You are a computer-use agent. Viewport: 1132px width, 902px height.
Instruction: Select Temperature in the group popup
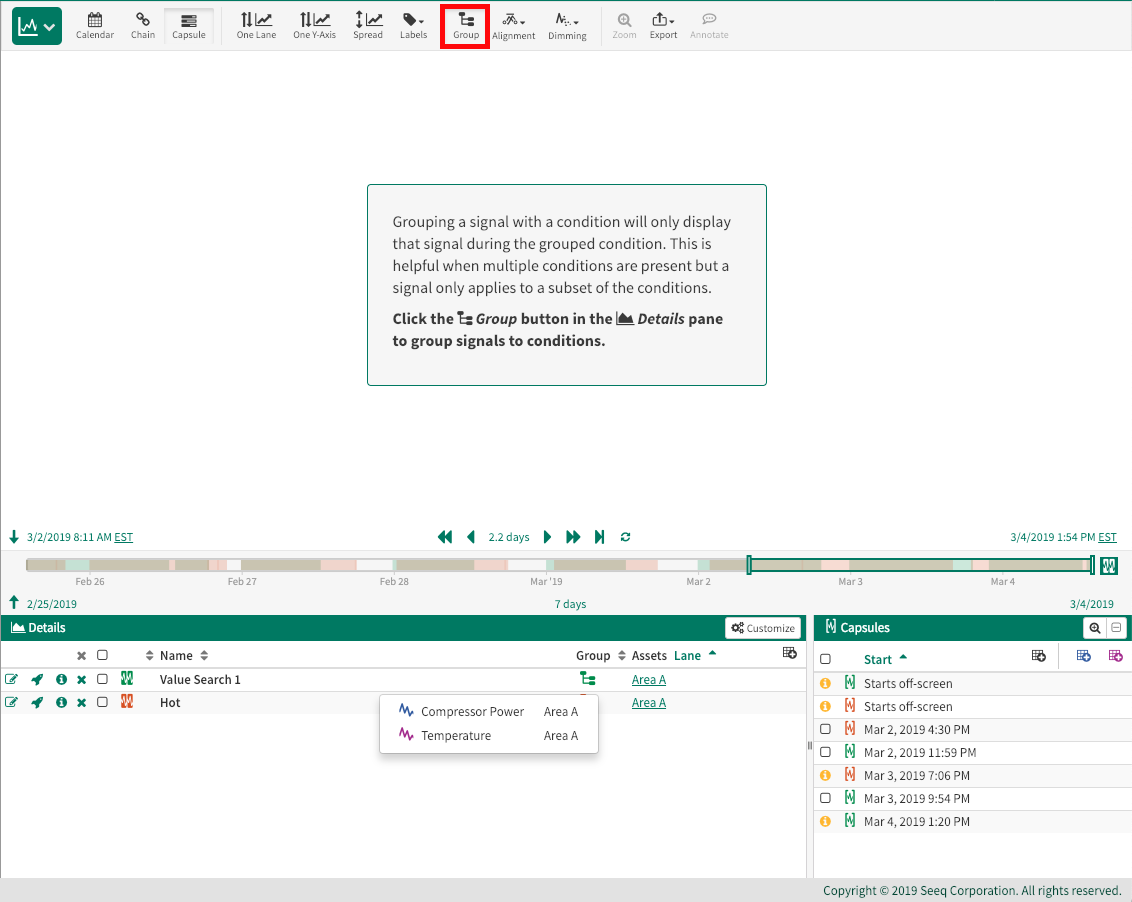point(456,736)
